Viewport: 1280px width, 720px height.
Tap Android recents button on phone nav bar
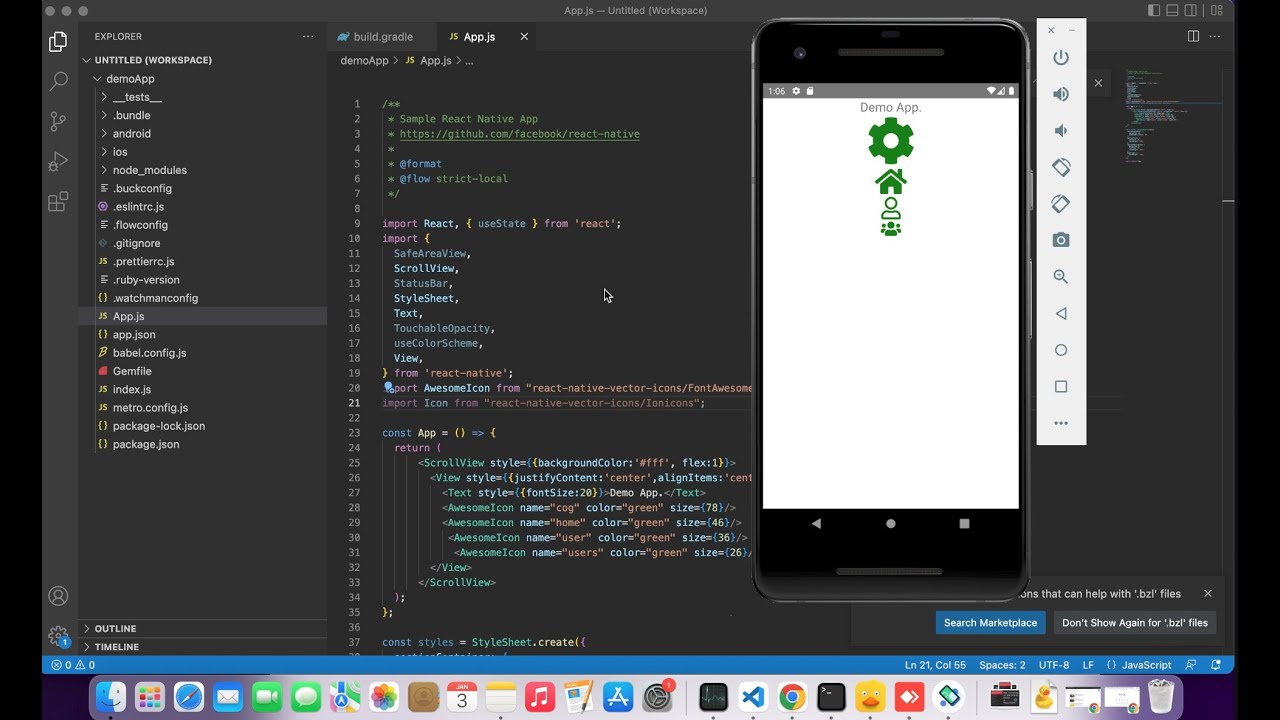[965, 523]
